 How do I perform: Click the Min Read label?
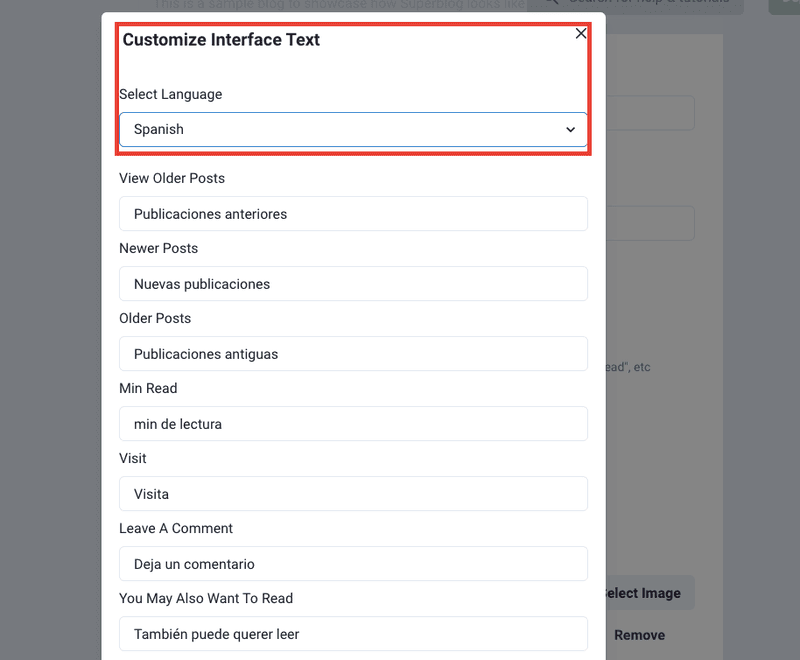tap(148, 388)
